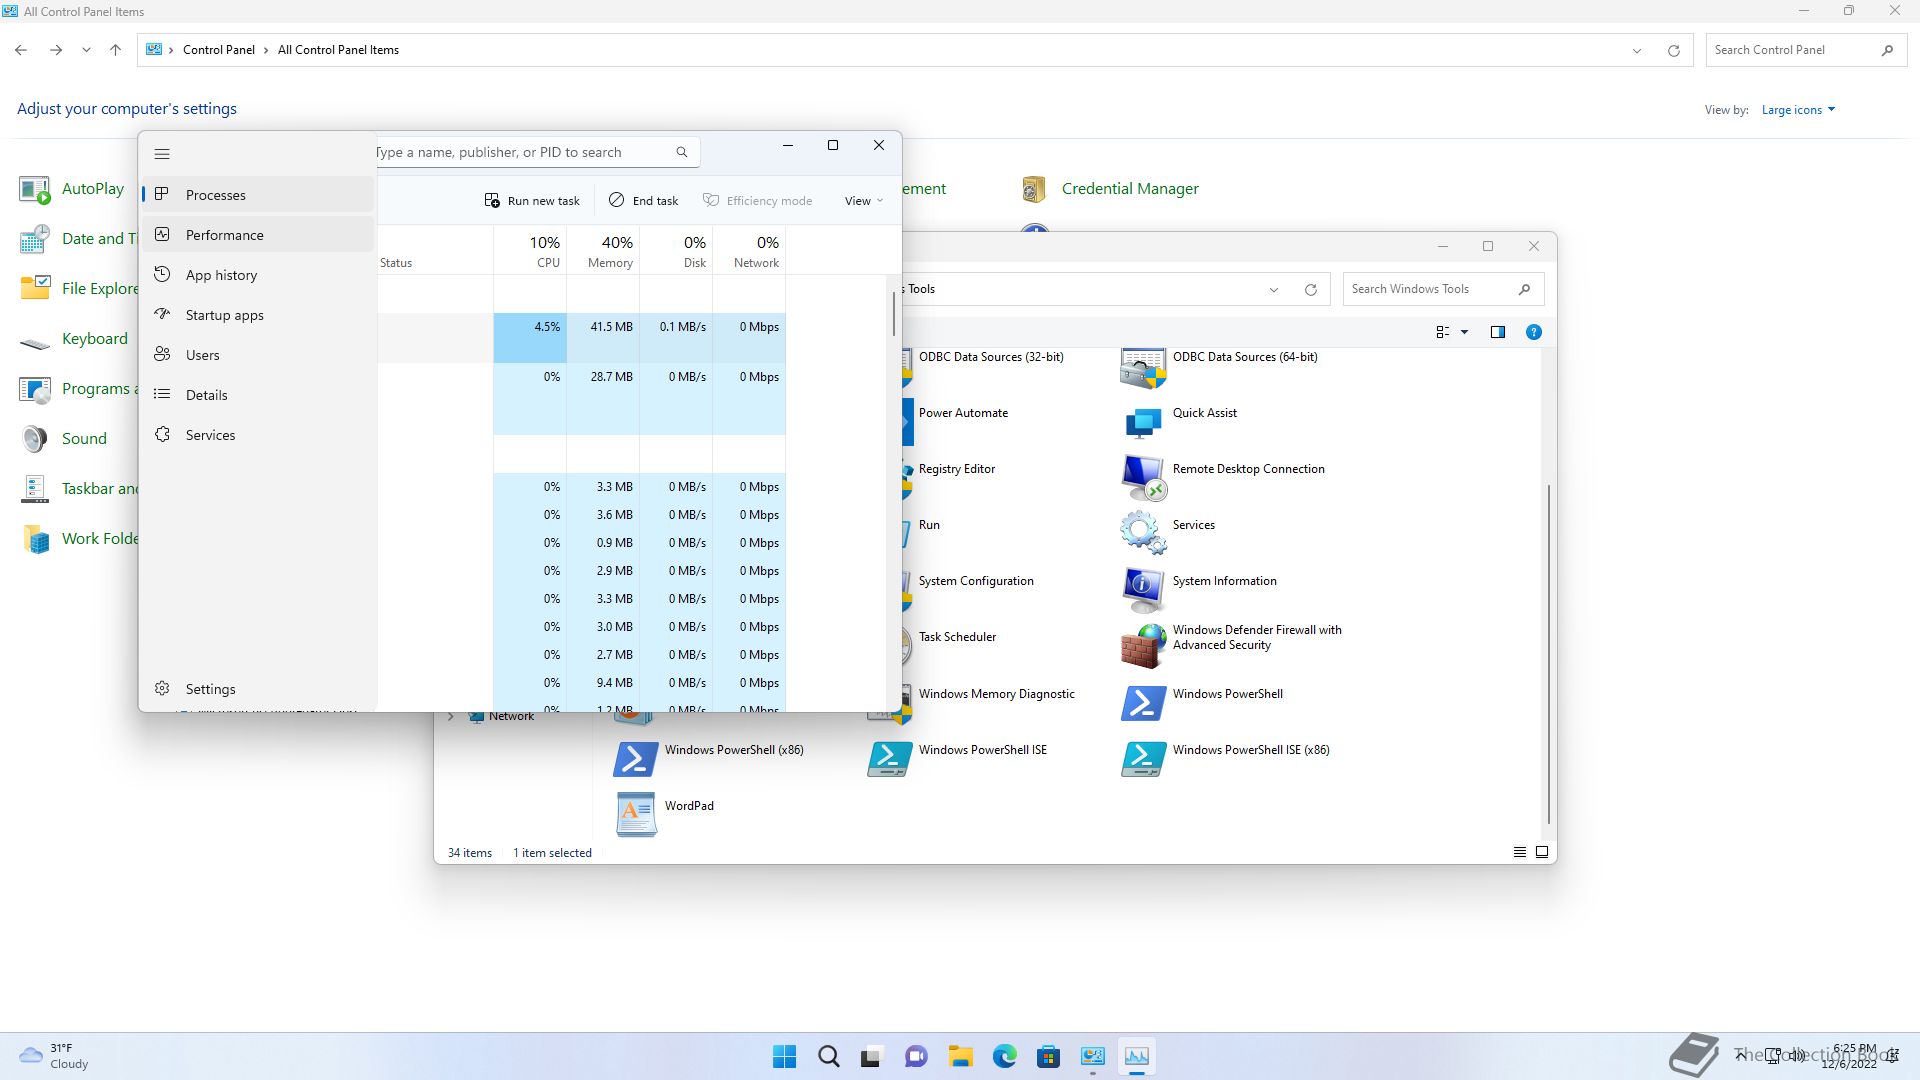Screen dimensions: 1920x1080
Task: Open Users section in Task Manager
Action: (x=258, y=355)
